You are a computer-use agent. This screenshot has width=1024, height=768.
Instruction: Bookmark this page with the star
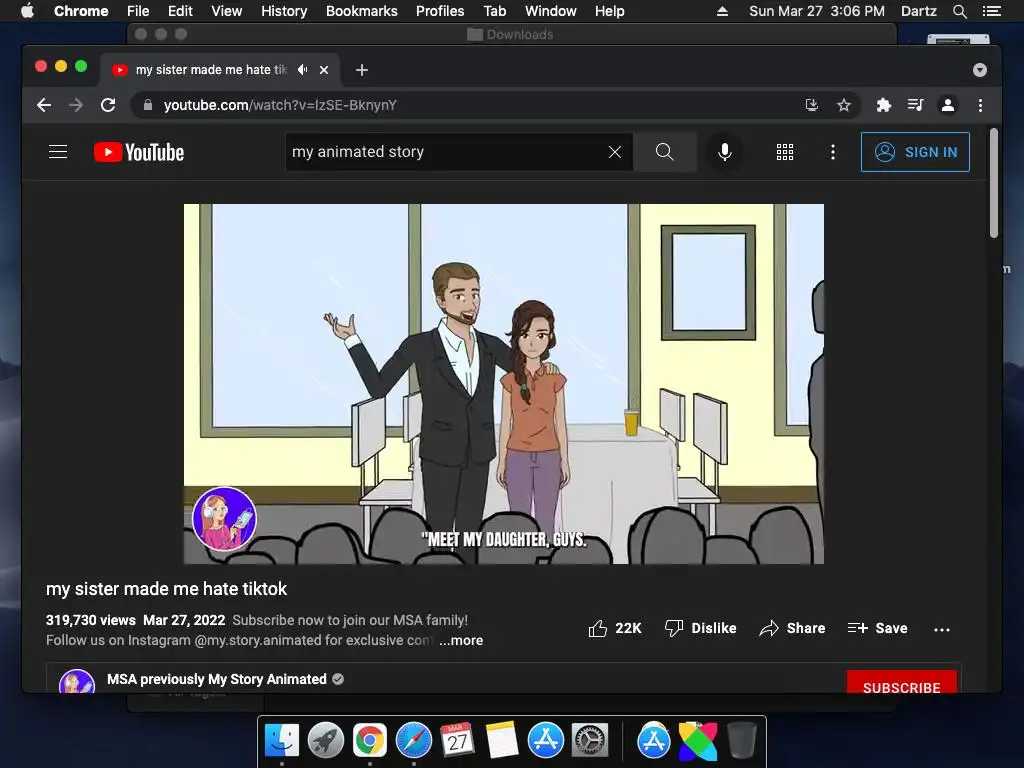(844, 105)
